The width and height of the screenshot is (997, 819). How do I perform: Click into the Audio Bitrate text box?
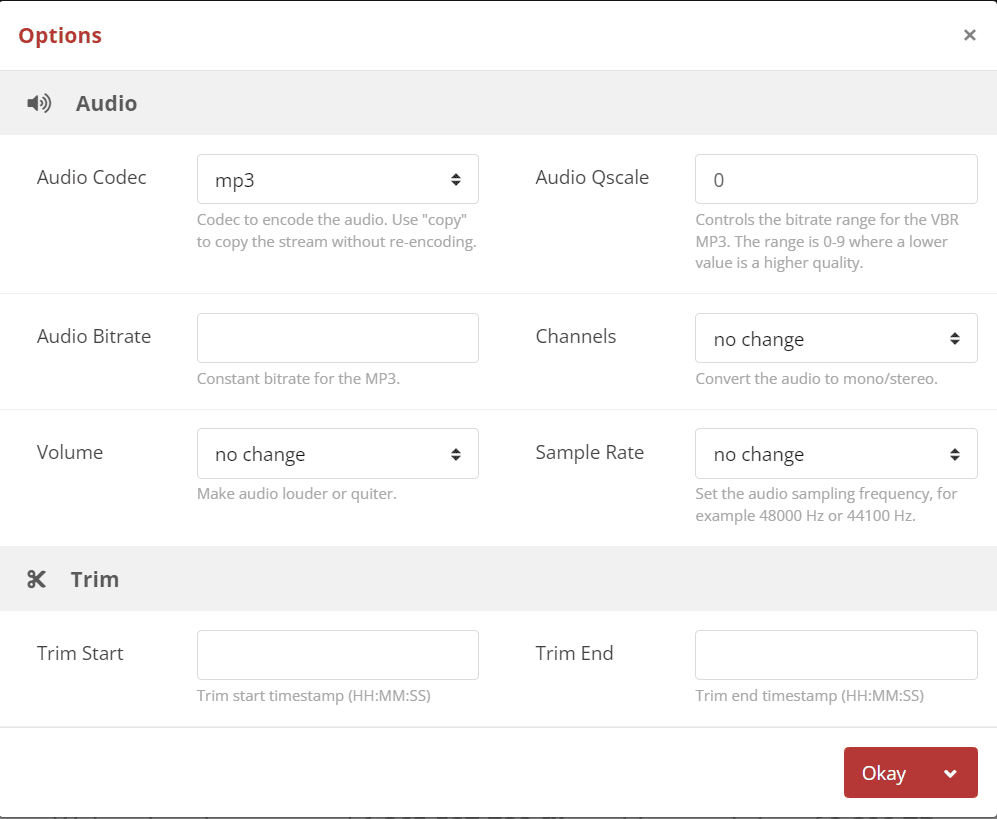337,338
